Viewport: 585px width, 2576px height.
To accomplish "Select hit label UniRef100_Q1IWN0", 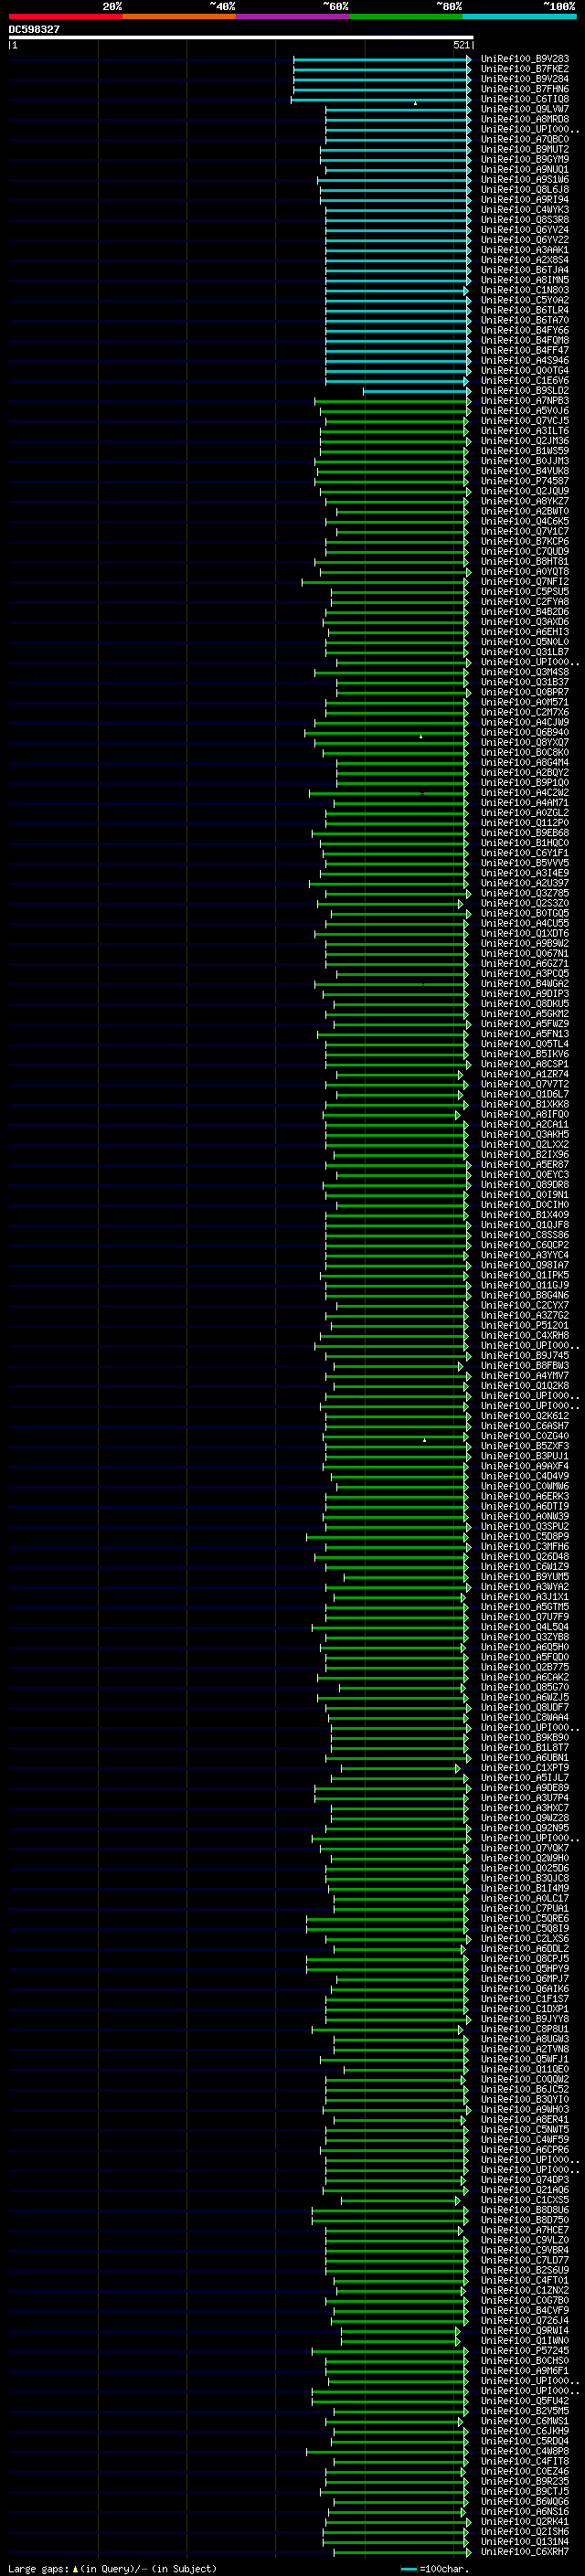I will coord(525,2340).
